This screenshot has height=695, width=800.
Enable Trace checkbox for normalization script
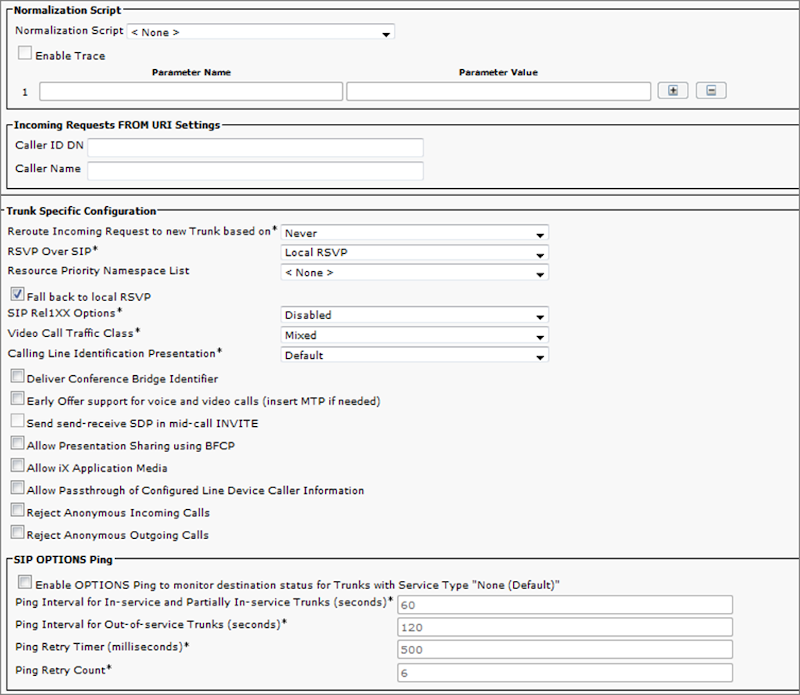24,53
